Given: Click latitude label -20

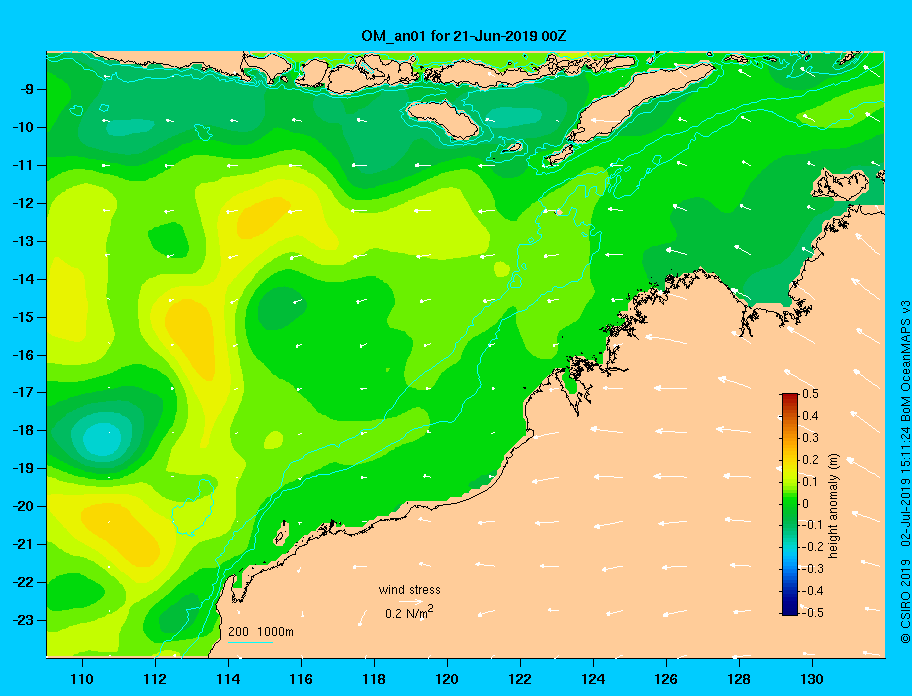Looking at the screenshot, I should [x=24, y=506].
